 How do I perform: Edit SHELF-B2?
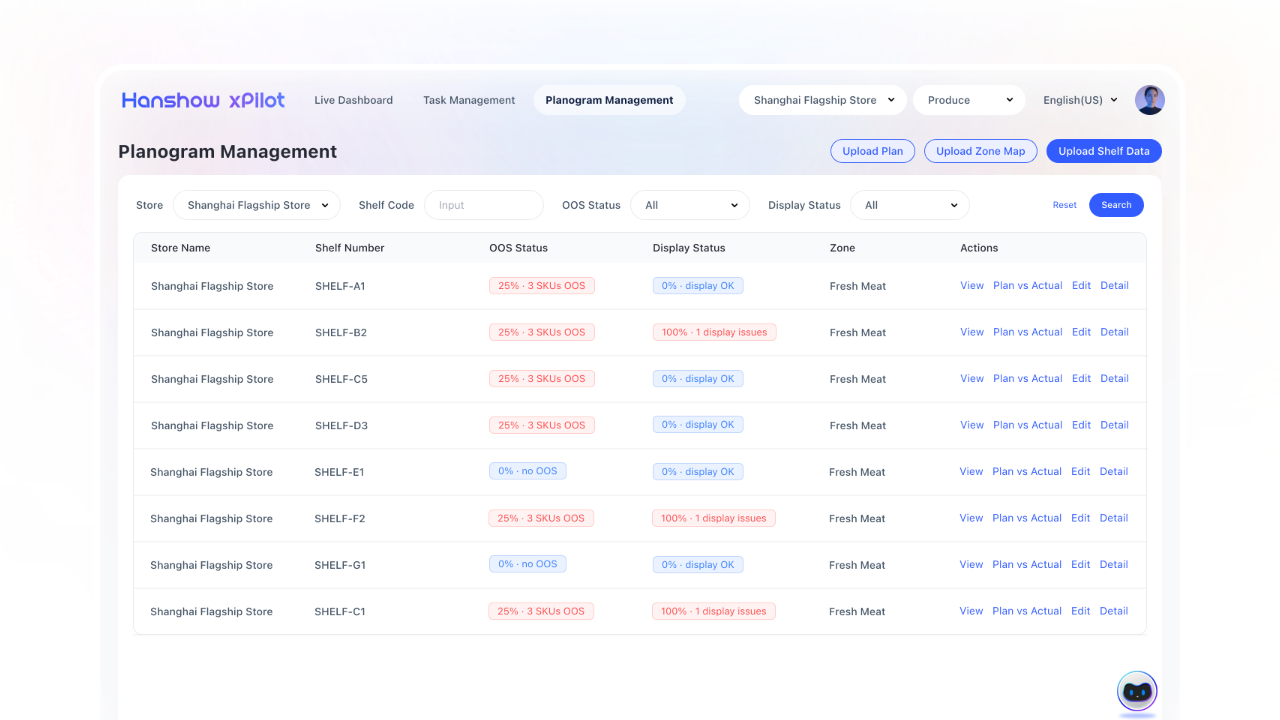click(x=1082, y=332)
